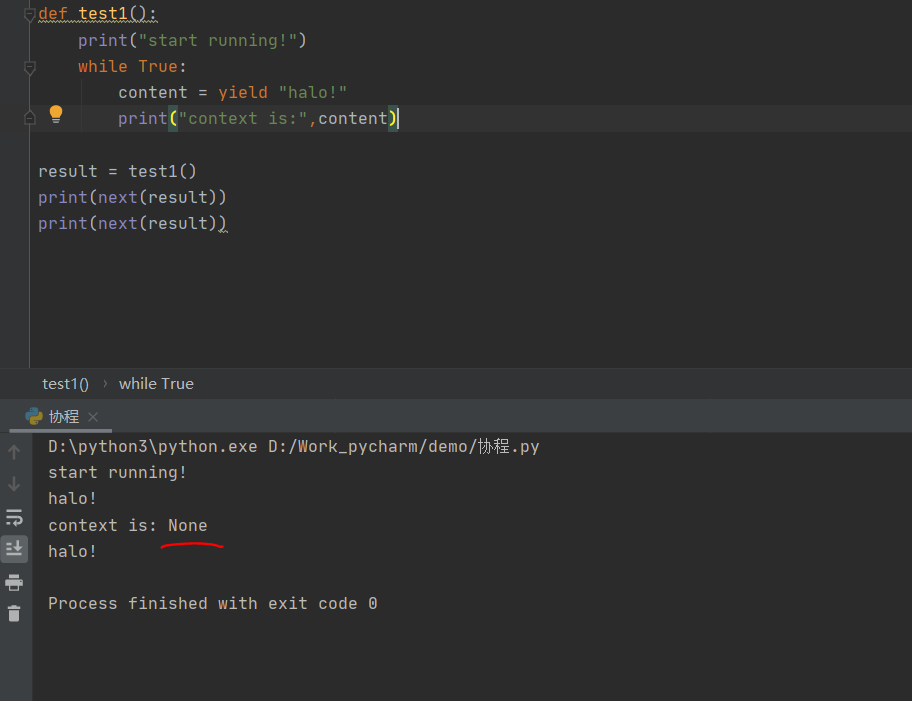This screenshot has width=912, height=701.
Task: Collapse the while True fold marker
Action: coord(30,67)
